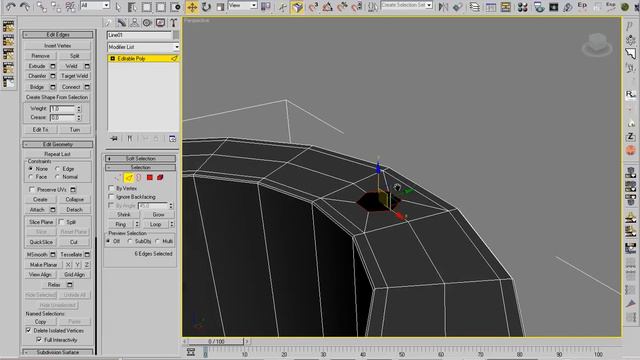Activate the Select and Scale tool
Image resolution: width=640 pixels, height=360 pixels.
[x=220, y=7]
